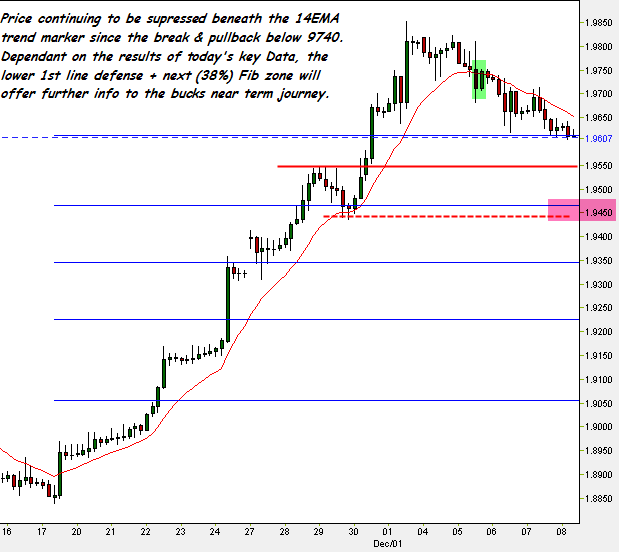Screen dimensions: 619x552
Task: Select the solid red 1.9550 resistance line
Action: click(x=427, y=167)
